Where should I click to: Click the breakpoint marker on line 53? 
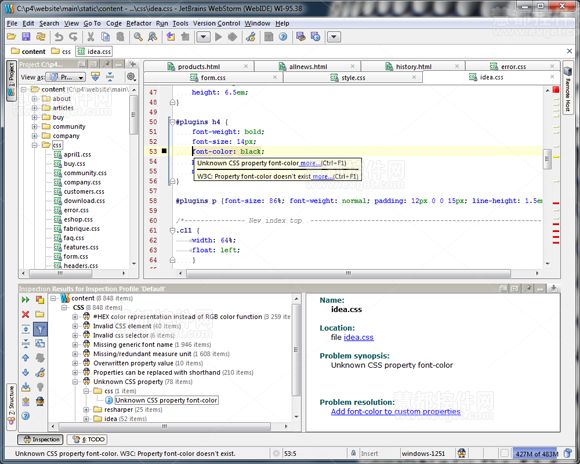pyautogui.click(x=164, y=151)
